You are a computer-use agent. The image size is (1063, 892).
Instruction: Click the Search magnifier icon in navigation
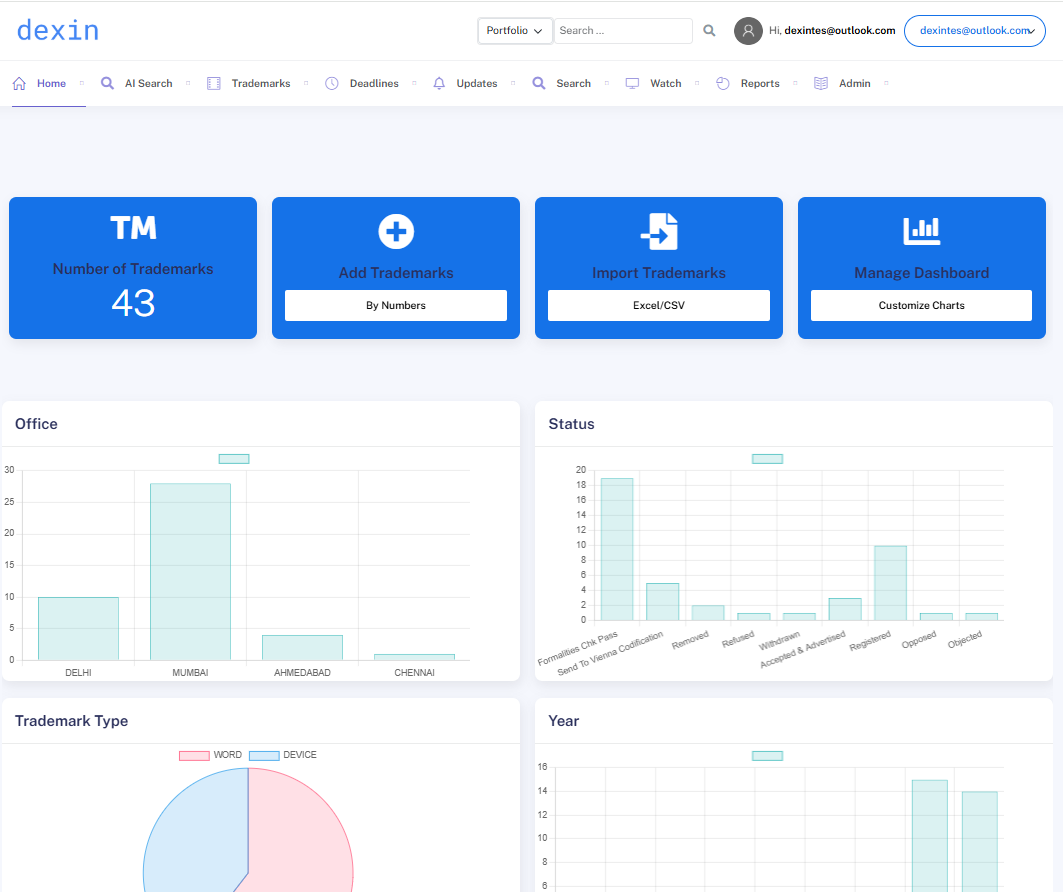click(x=539, y=83)
